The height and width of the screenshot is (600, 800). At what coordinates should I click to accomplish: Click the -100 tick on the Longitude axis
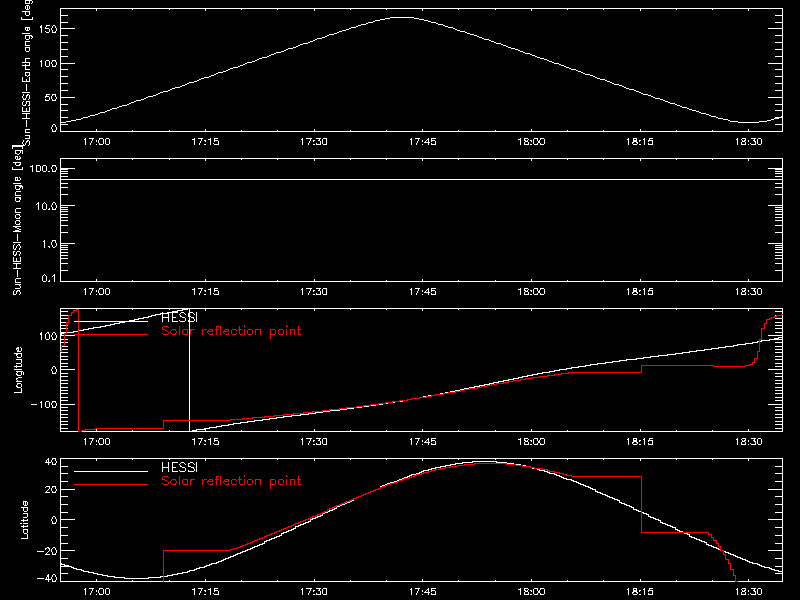click(x=44, y=404)
